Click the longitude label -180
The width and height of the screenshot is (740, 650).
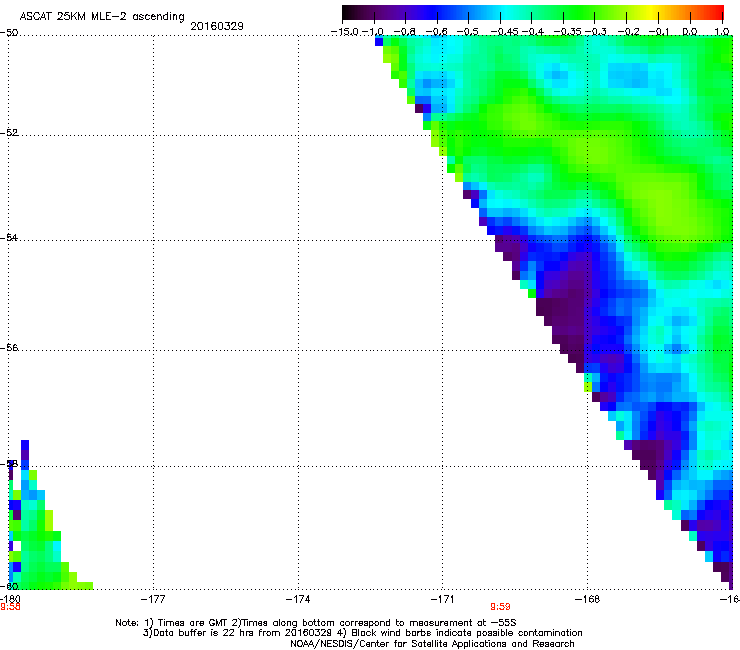[10, 599]
